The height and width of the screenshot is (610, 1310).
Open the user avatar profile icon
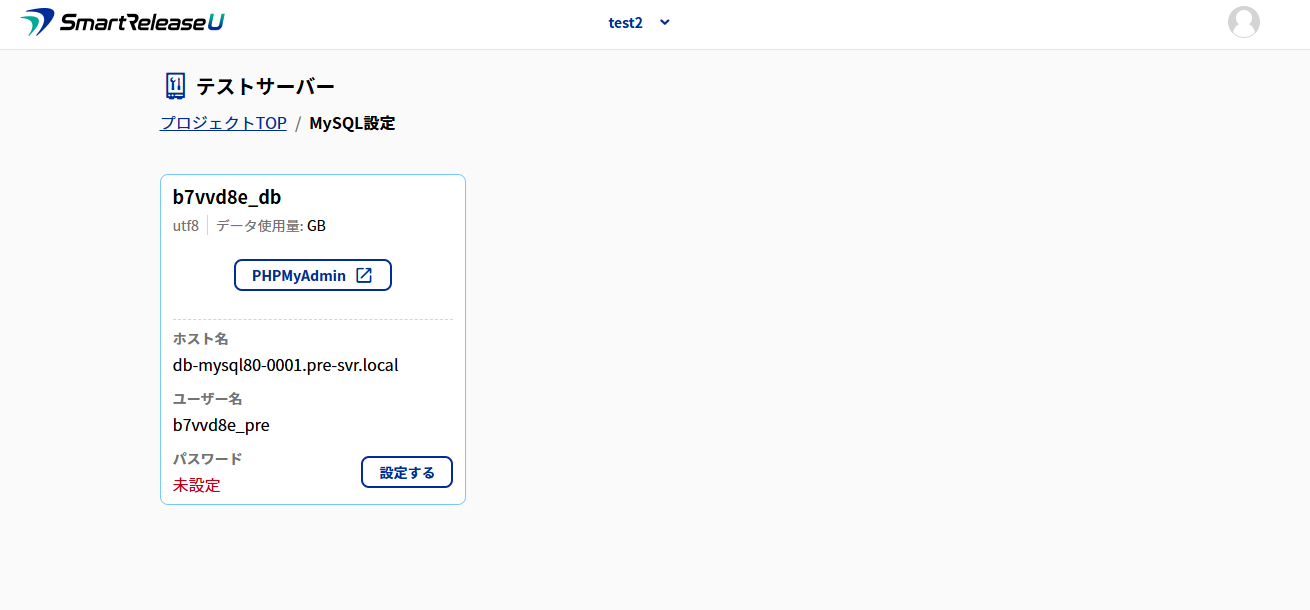1243,22
